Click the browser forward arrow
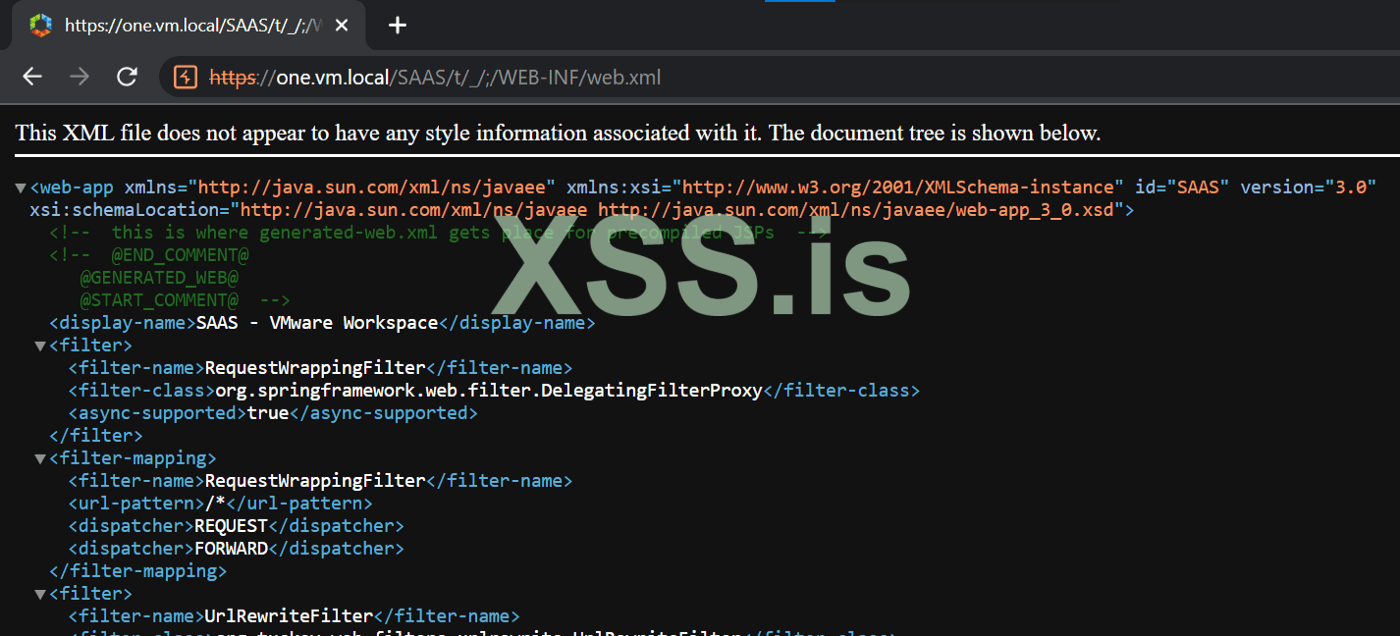1400x636 pixels. [x=80, y=77]
